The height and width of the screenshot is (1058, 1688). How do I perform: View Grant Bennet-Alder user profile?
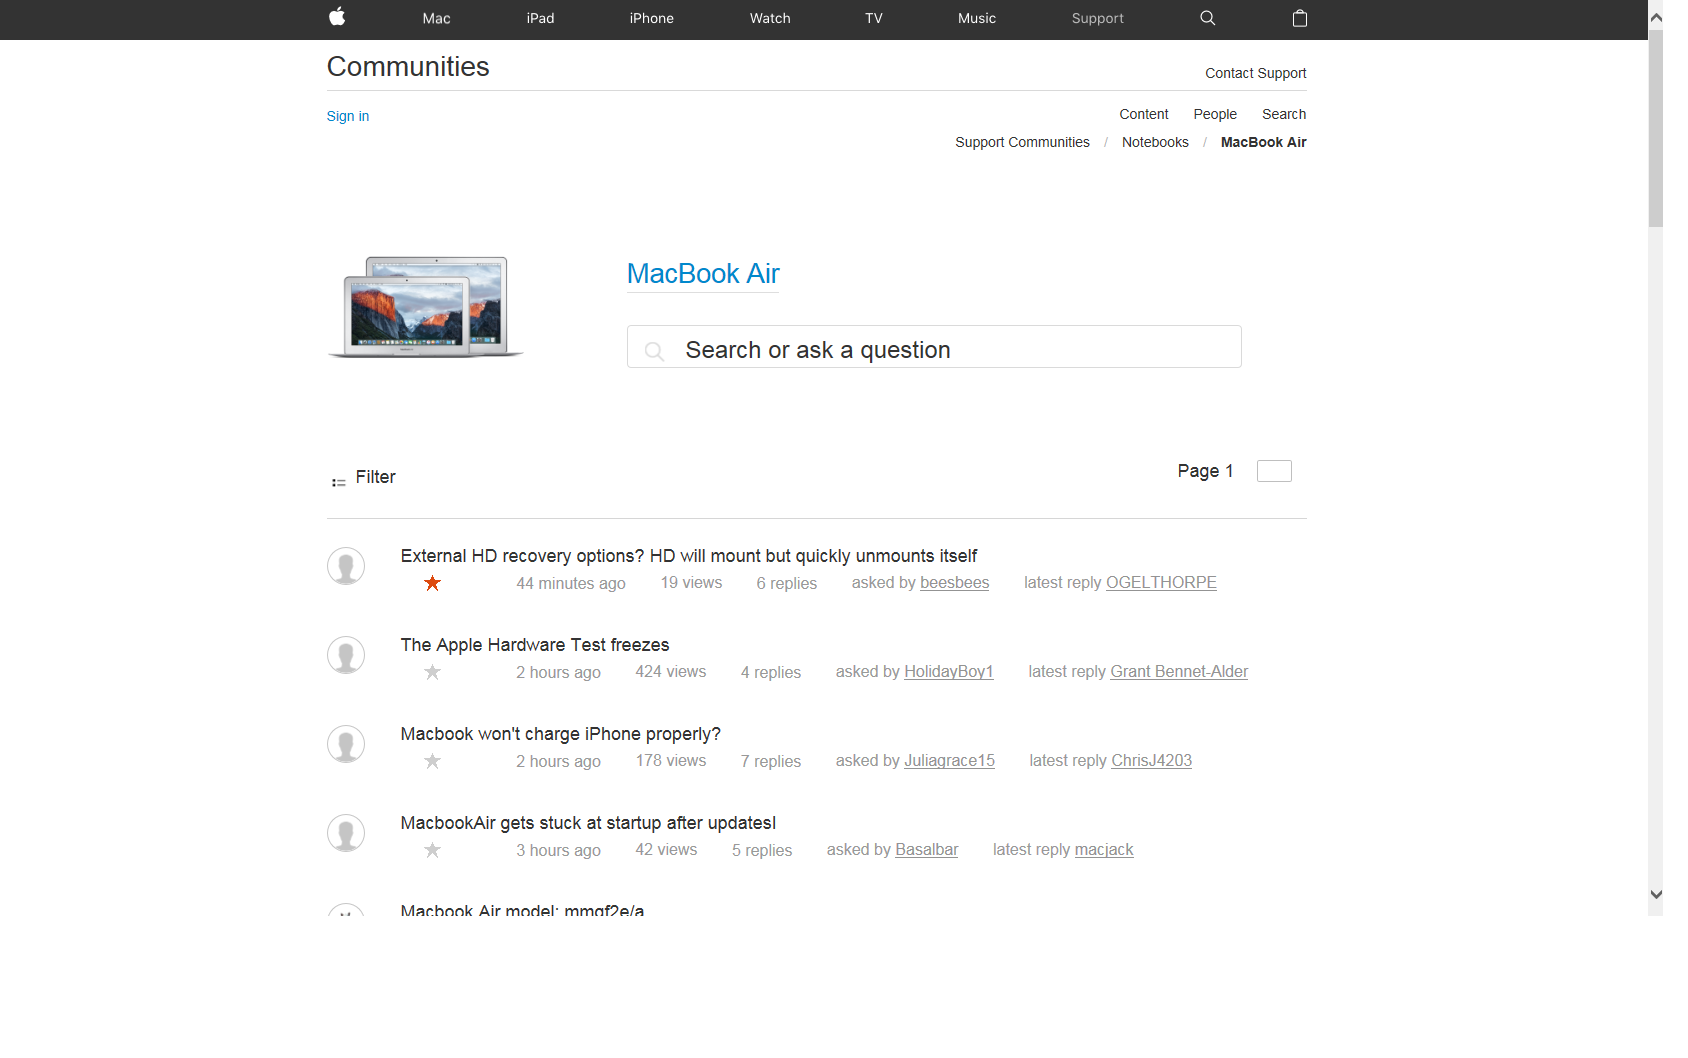tap(1179, 672)
